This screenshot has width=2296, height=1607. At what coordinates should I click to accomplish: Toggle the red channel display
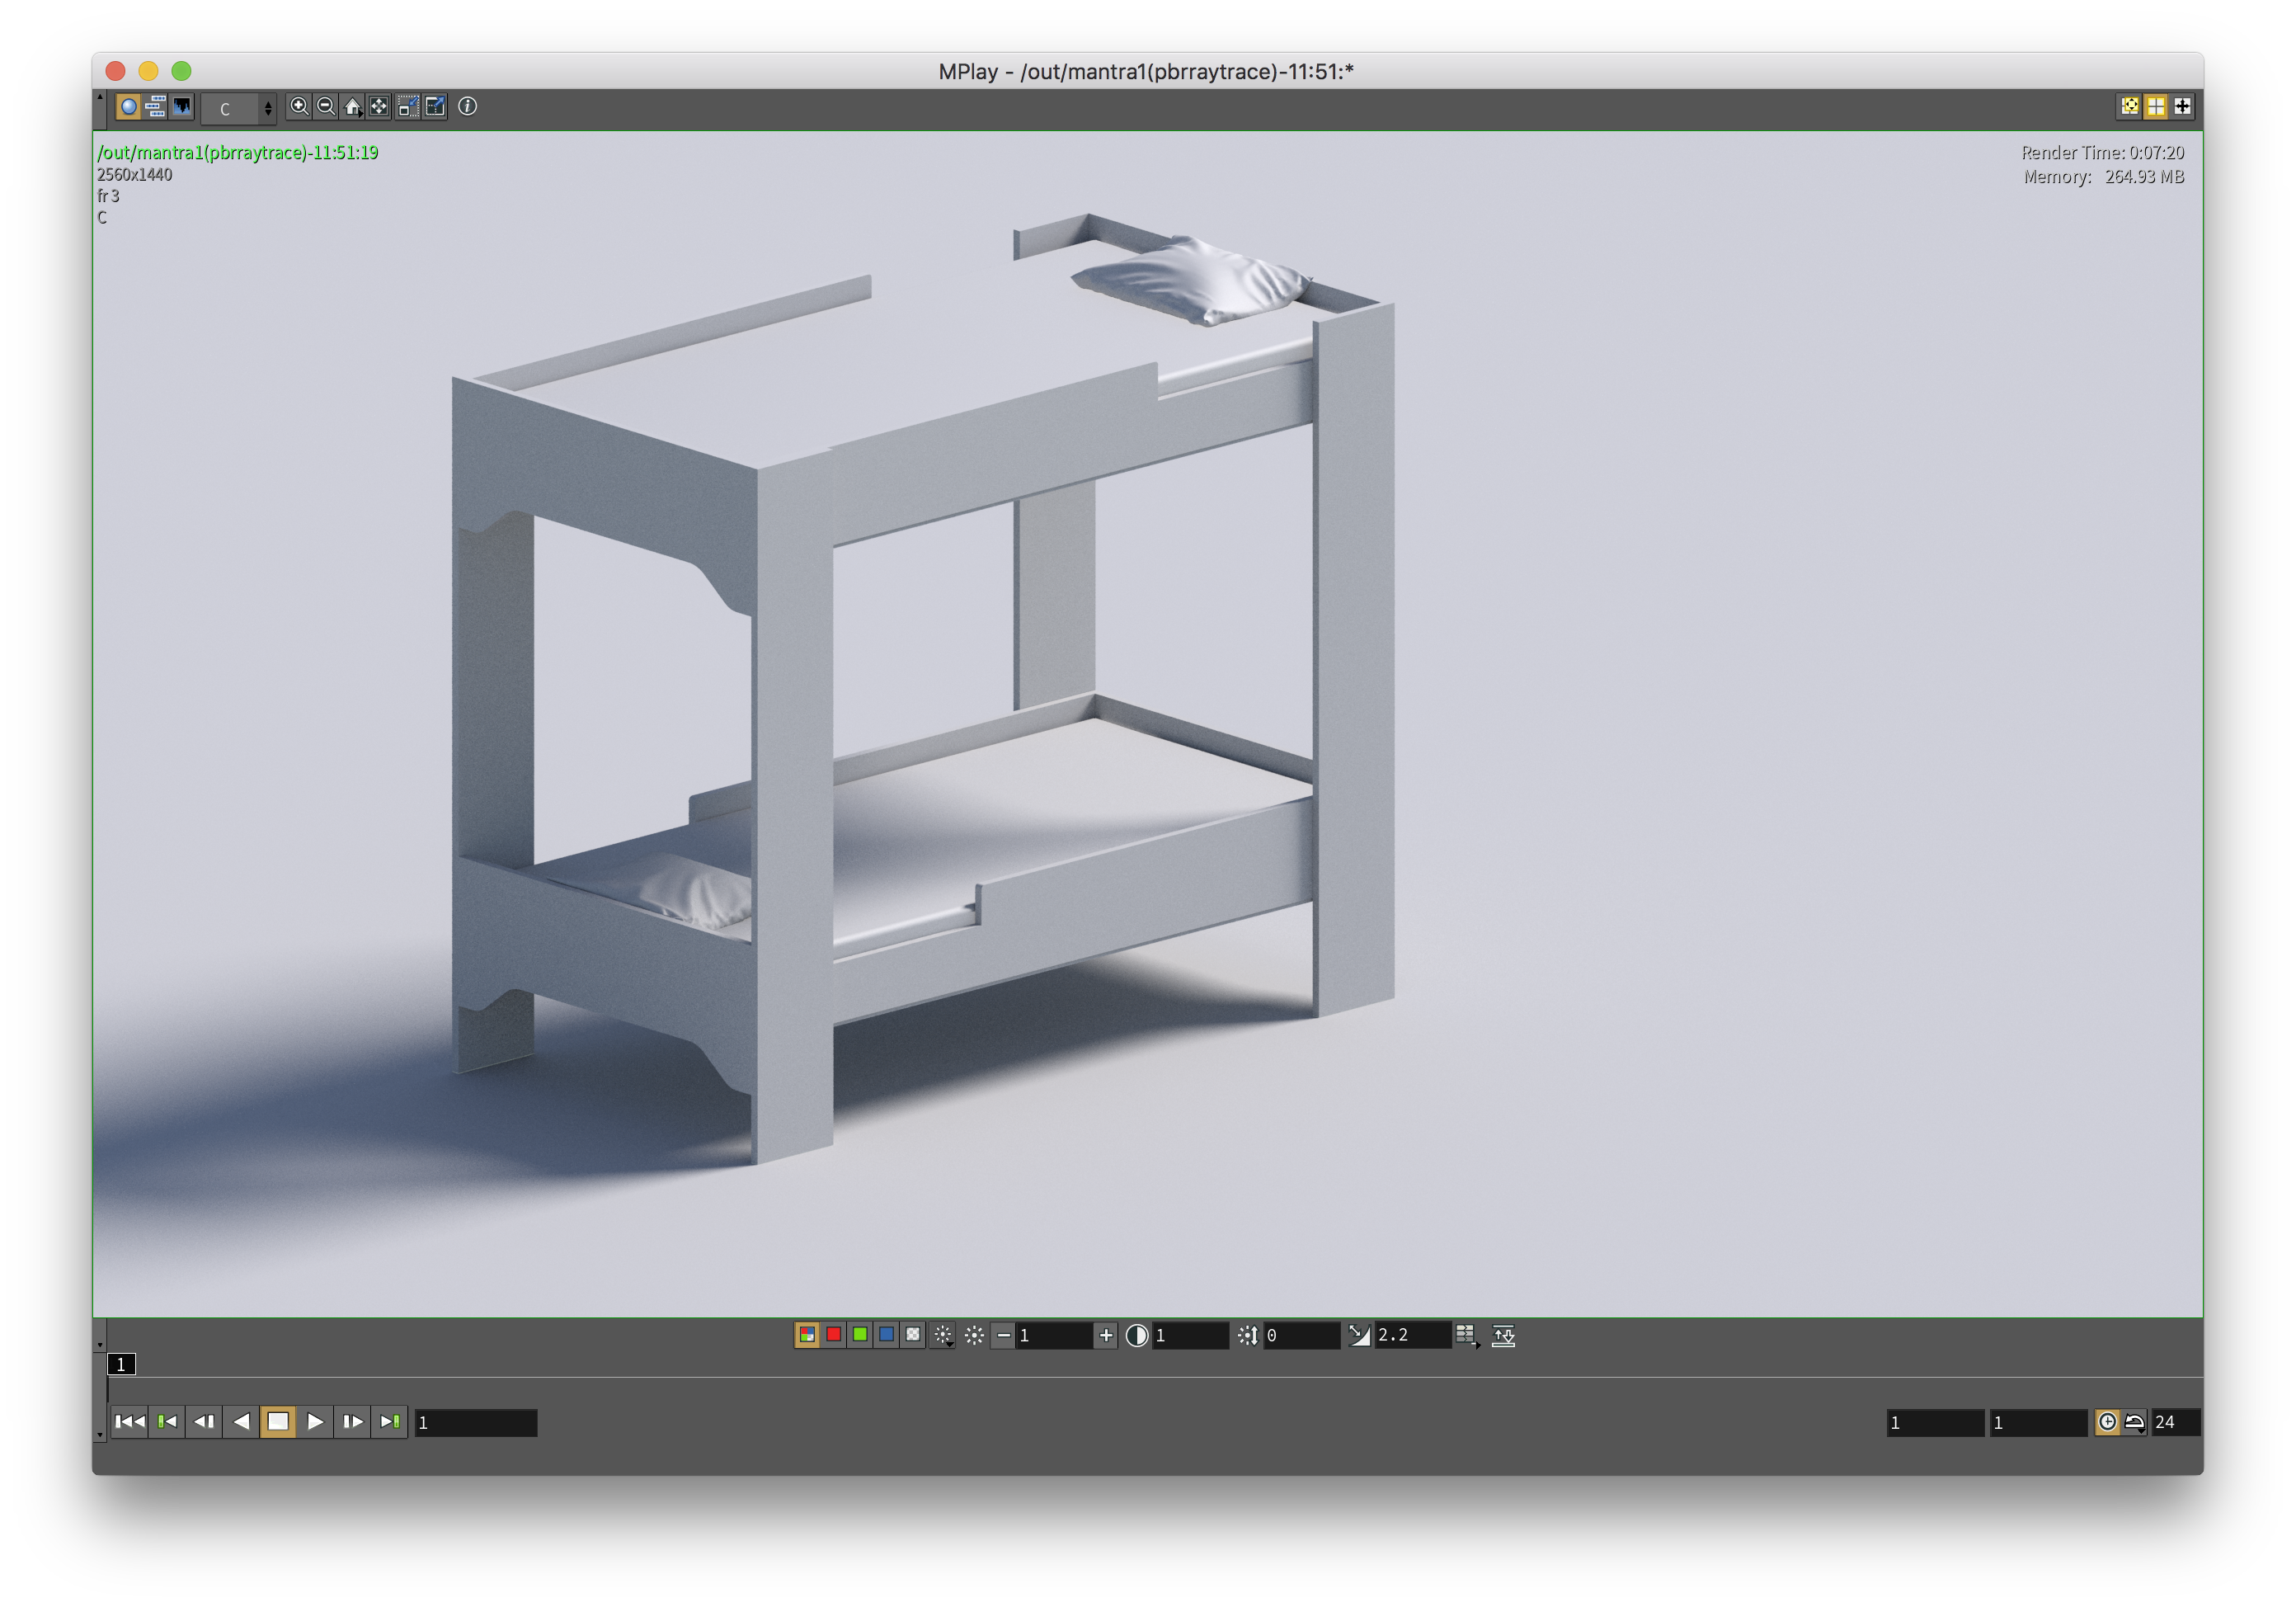pos(834,1335)
